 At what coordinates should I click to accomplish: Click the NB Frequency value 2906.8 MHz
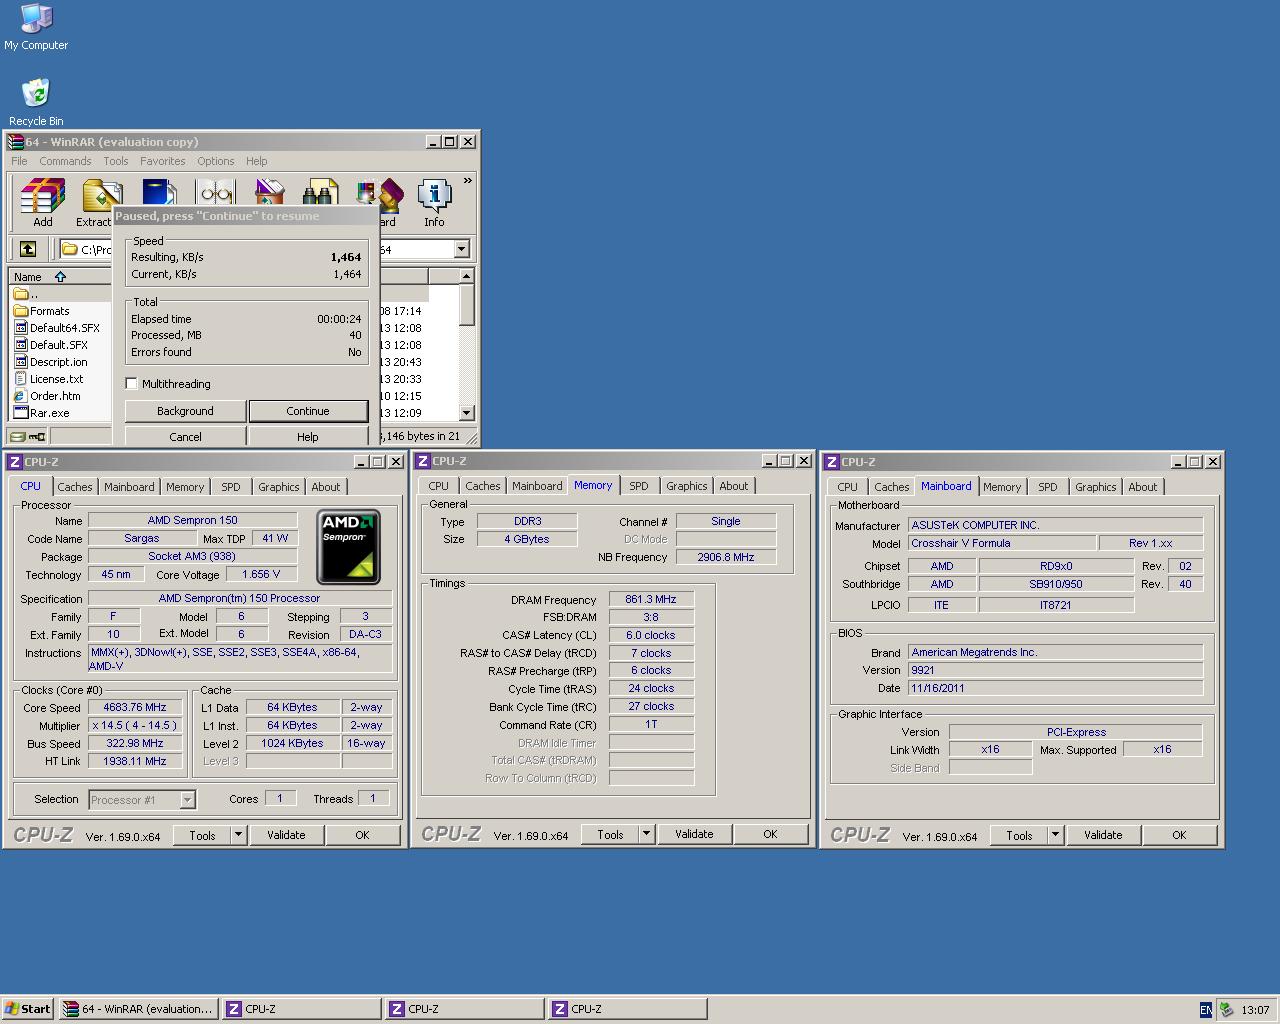click(x=726, y=557)
